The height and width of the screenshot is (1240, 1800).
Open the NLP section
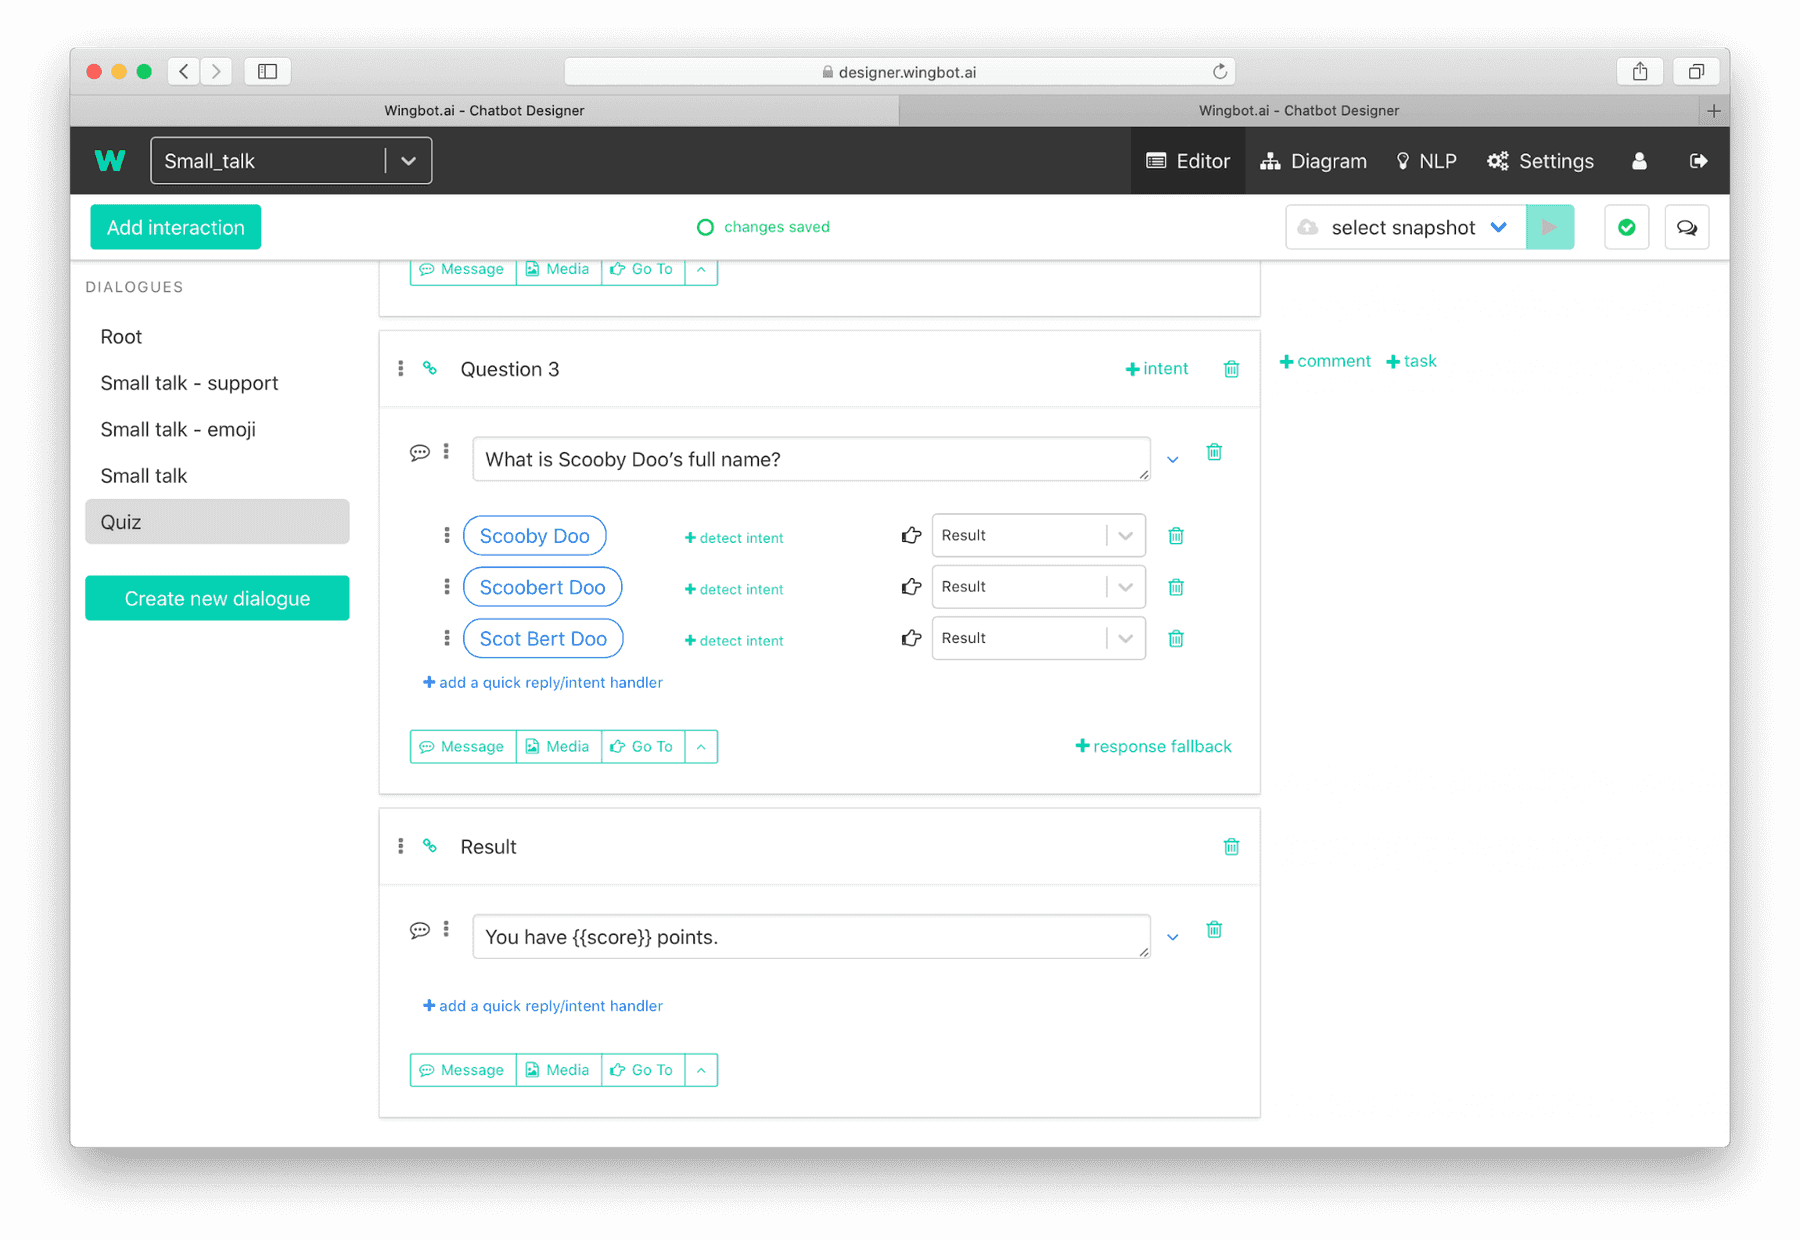coord(1426,160)
